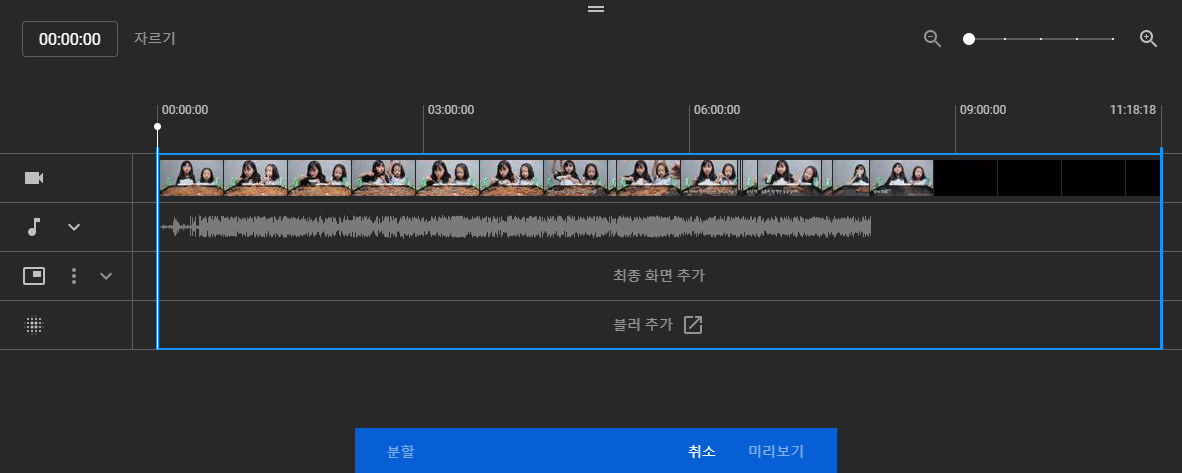Click the 분할 split button
The image size is (1182, 473).
[400, 451]
